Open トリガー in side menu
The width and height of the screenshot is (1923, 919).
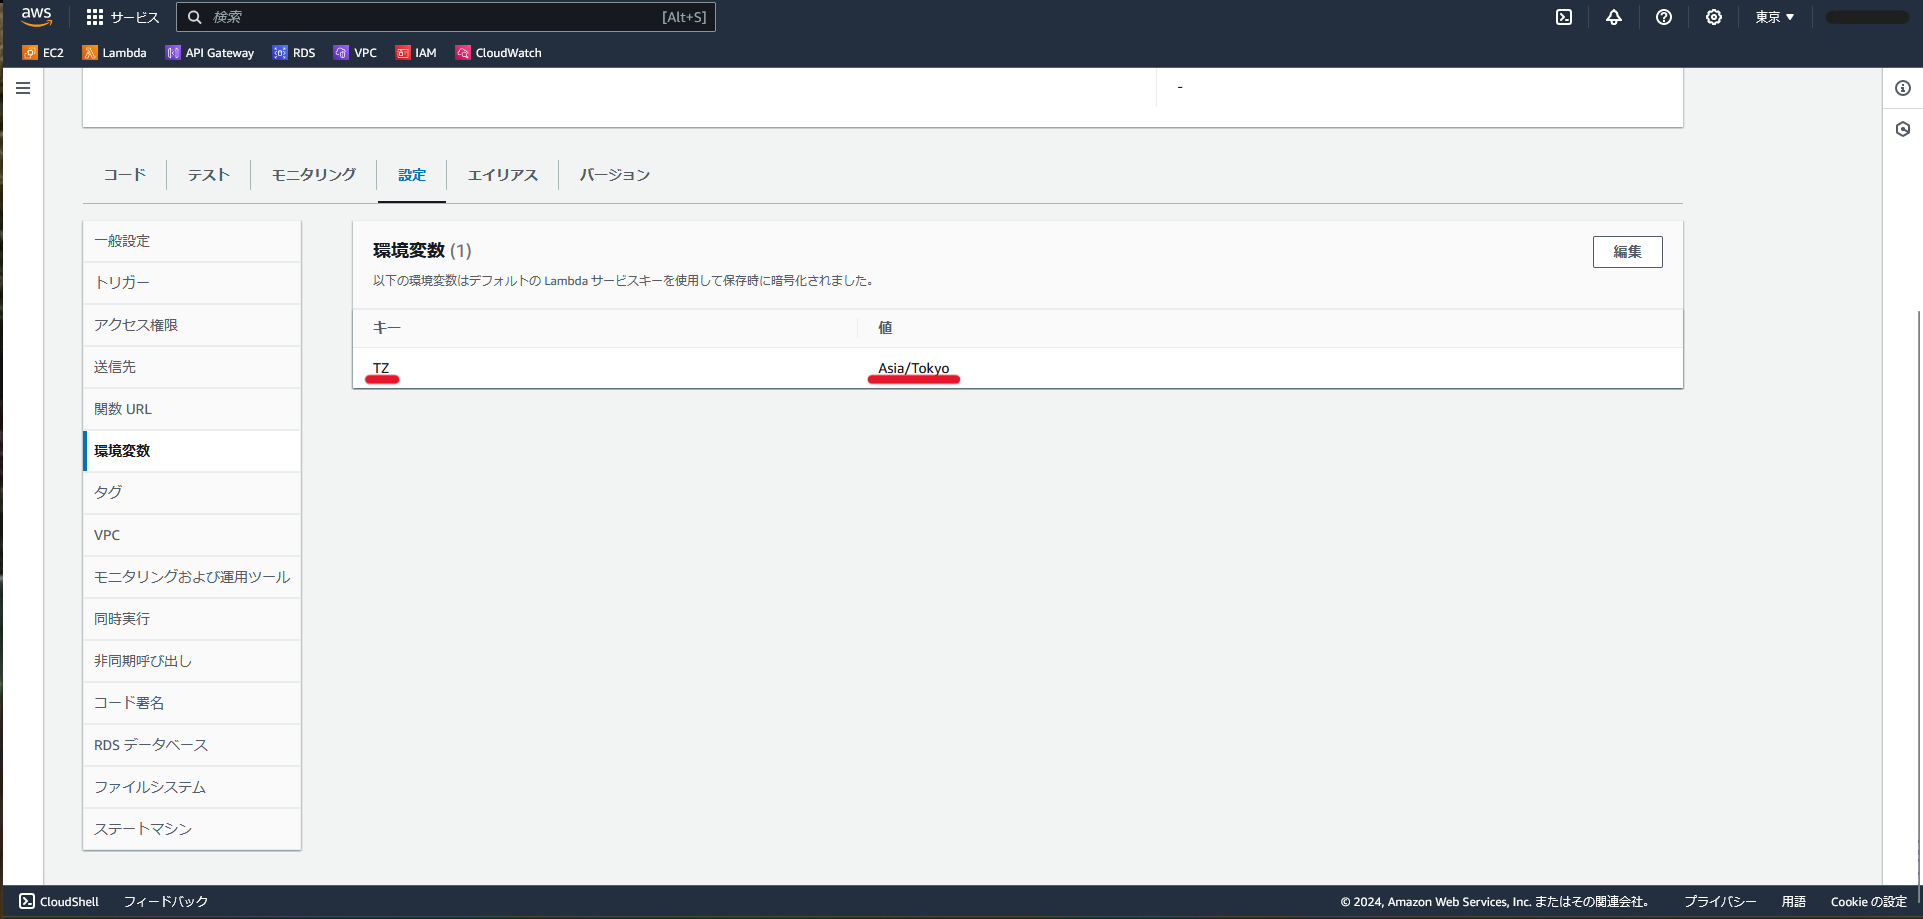pos(192,283)
